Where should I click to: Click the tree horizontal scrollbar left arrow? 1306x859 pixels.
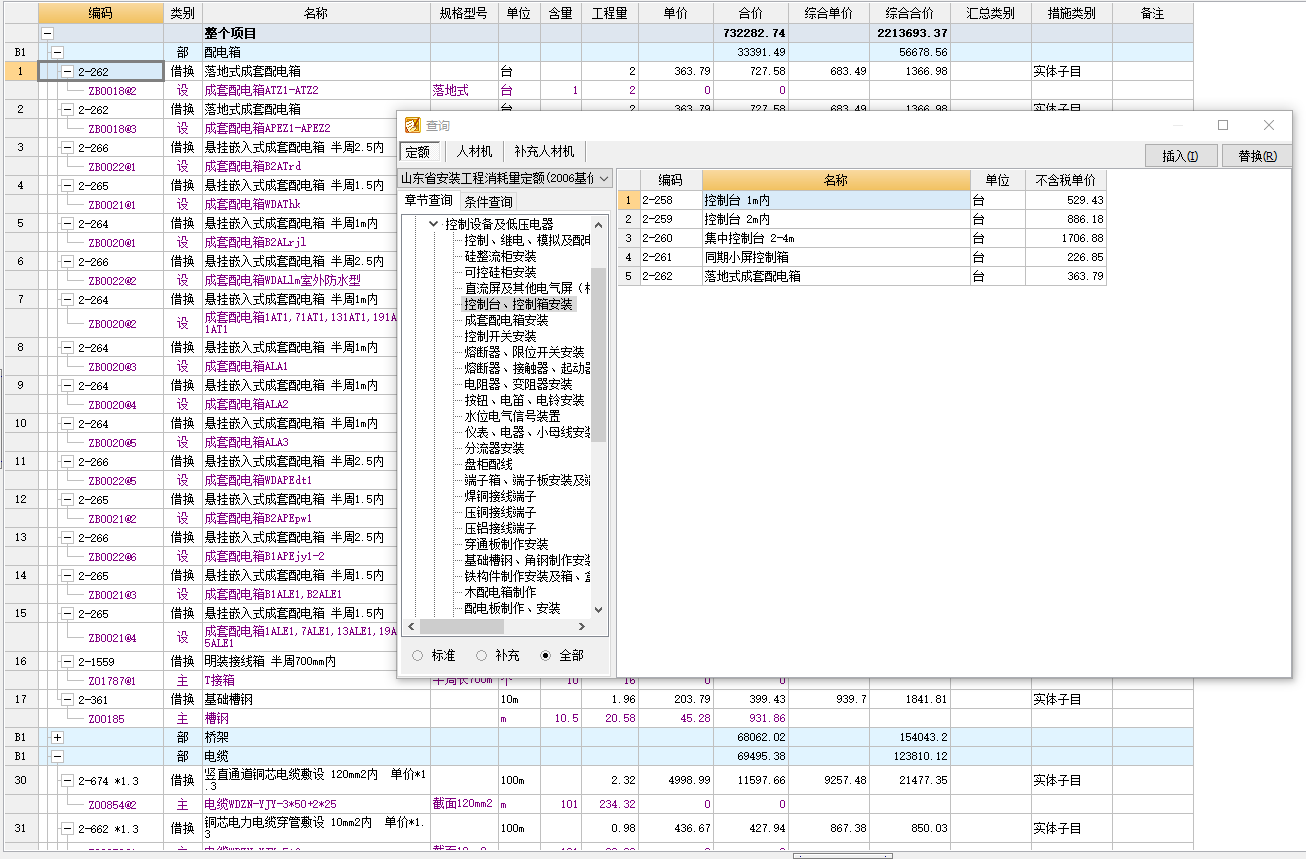point(409,627)
